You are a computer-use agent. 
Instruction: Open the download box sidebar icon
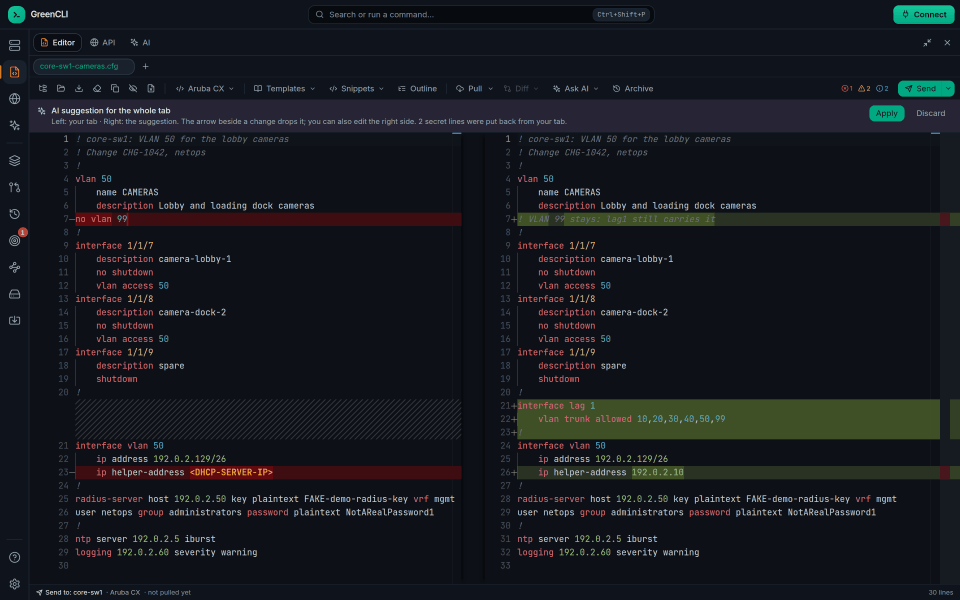tap(15, 321)
